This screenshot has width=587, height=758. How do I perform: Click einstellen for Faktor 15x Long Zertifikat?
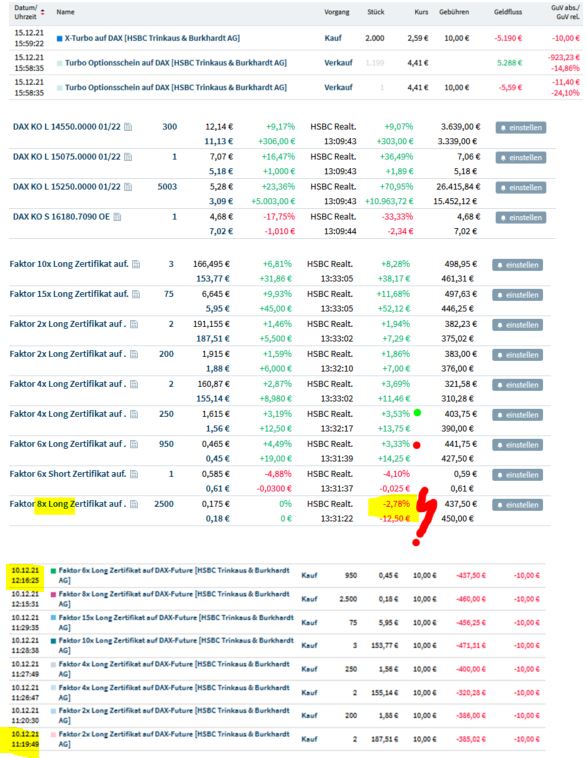(x=517, y=295)
